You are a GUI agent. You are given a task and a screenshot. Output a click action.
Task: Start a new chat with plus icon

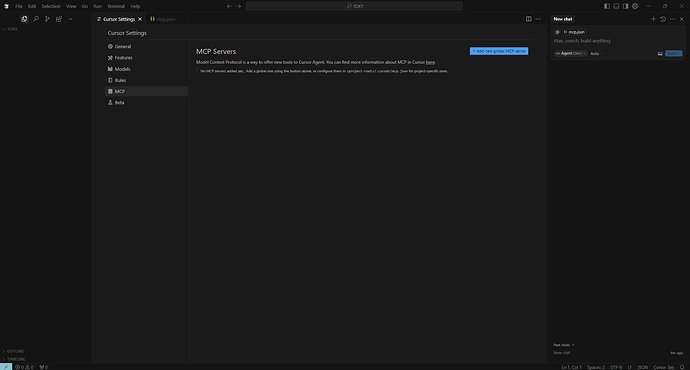click(x=653, y=19)
